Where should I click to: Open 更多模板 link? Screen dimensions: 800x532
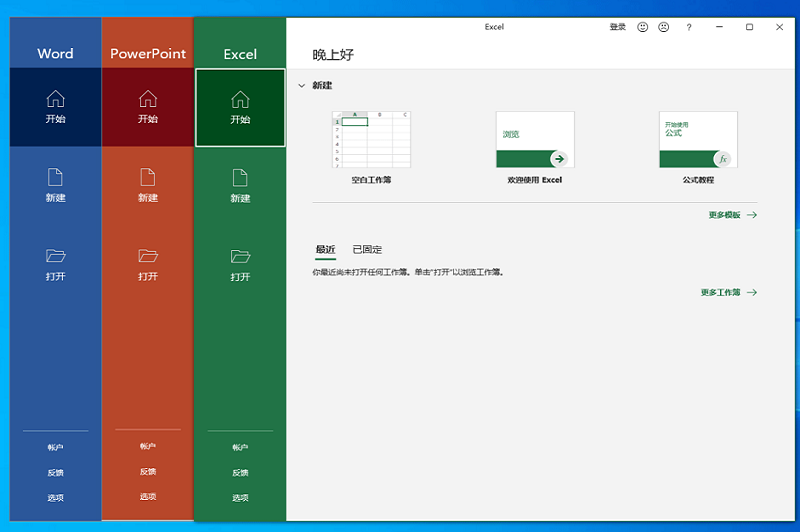click(732, 215)
